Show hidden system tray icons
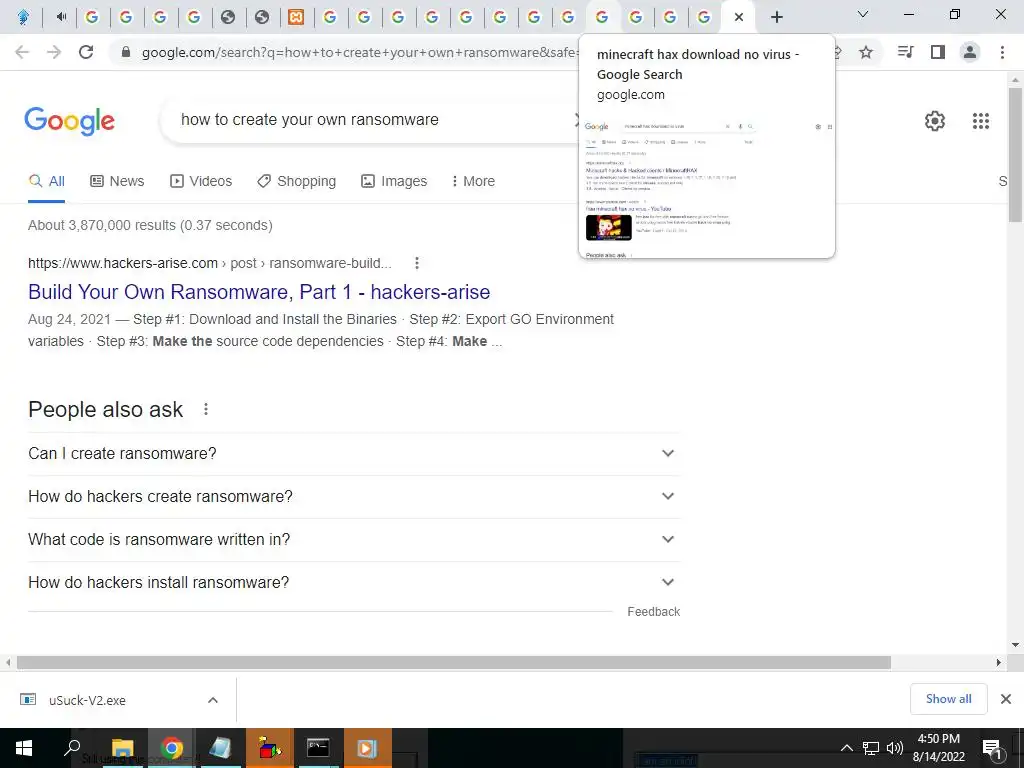Viewport: 1024px width, 768px height. click(846, 748)
